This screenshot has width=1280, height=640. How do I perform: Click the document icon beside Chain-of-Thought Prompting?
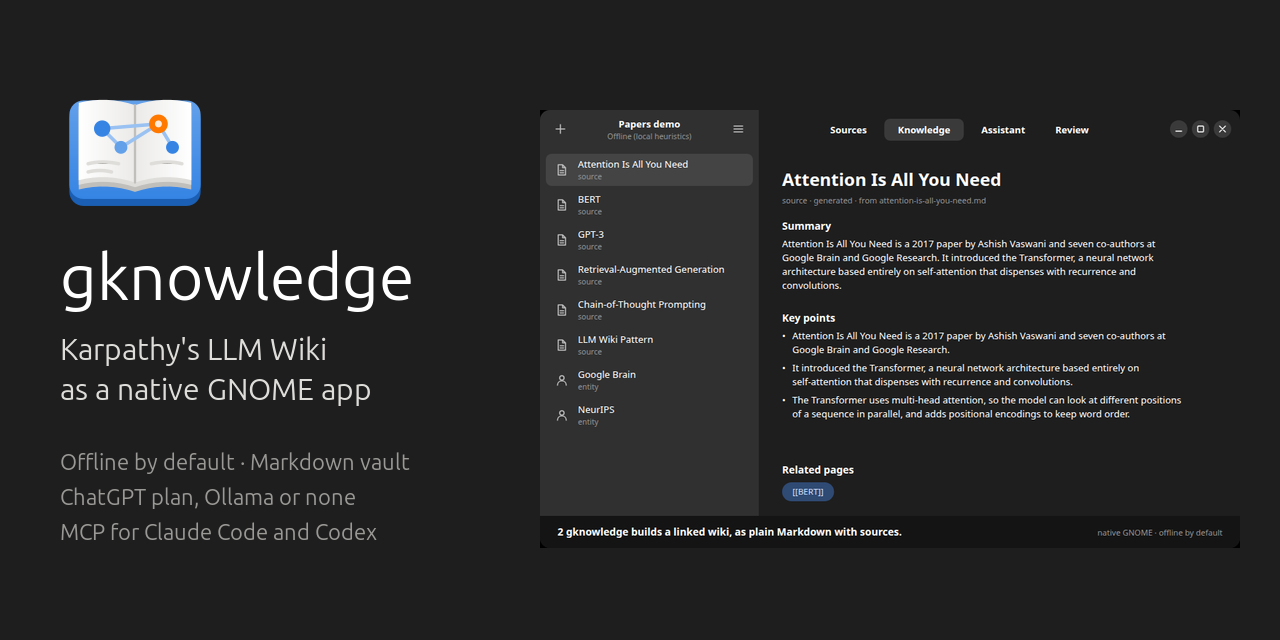click(561, 310)
